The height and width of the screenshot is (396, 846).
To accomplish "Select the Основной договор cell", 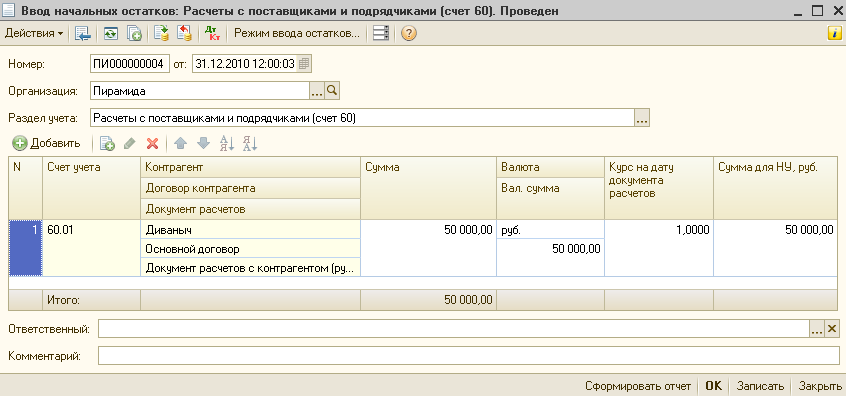I will pos(250,249).
